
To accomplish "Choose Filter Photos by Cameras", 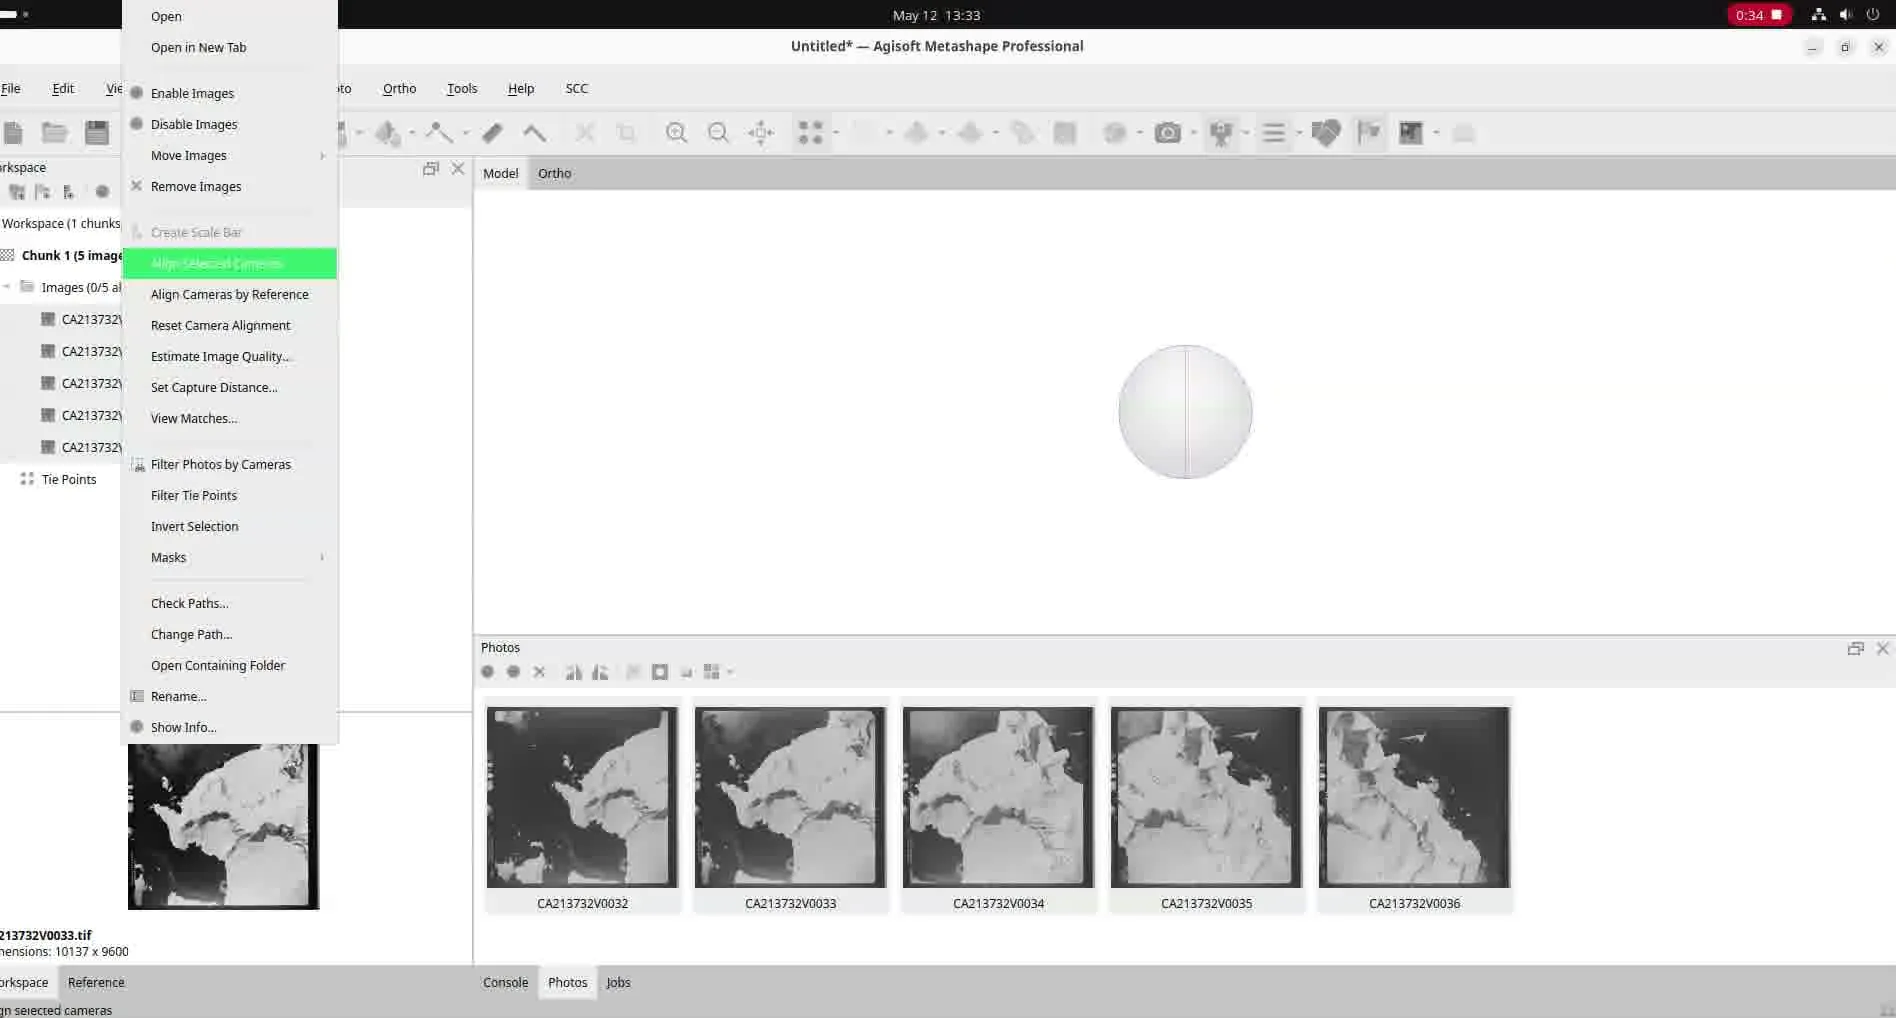I will click(x=229, y=464).
